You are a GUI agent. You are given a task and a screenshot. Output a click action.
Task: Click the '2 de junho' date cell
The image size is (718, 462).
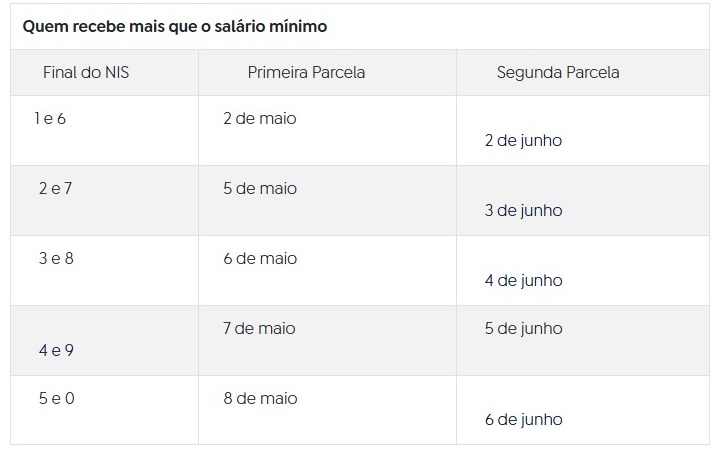523,141
